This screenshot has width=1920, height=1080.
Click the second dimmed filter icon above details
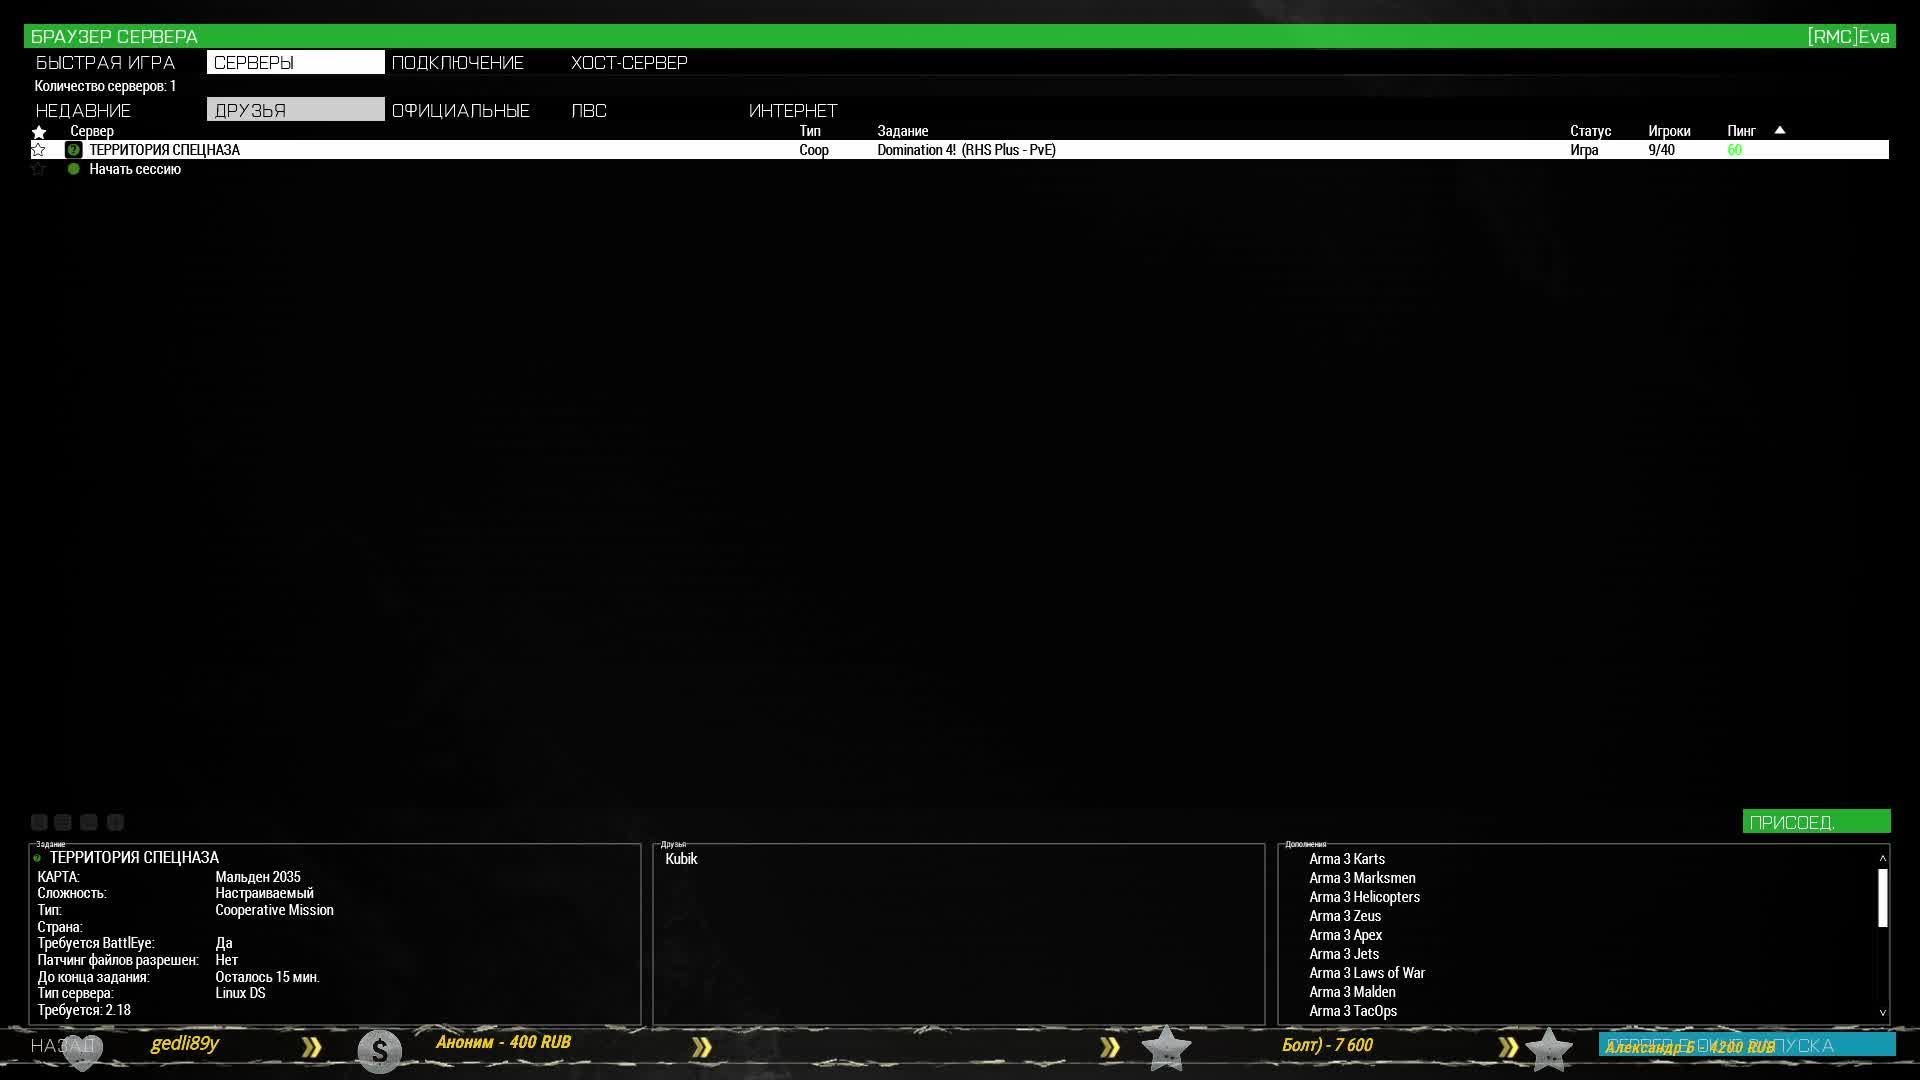tap(63, 822)
